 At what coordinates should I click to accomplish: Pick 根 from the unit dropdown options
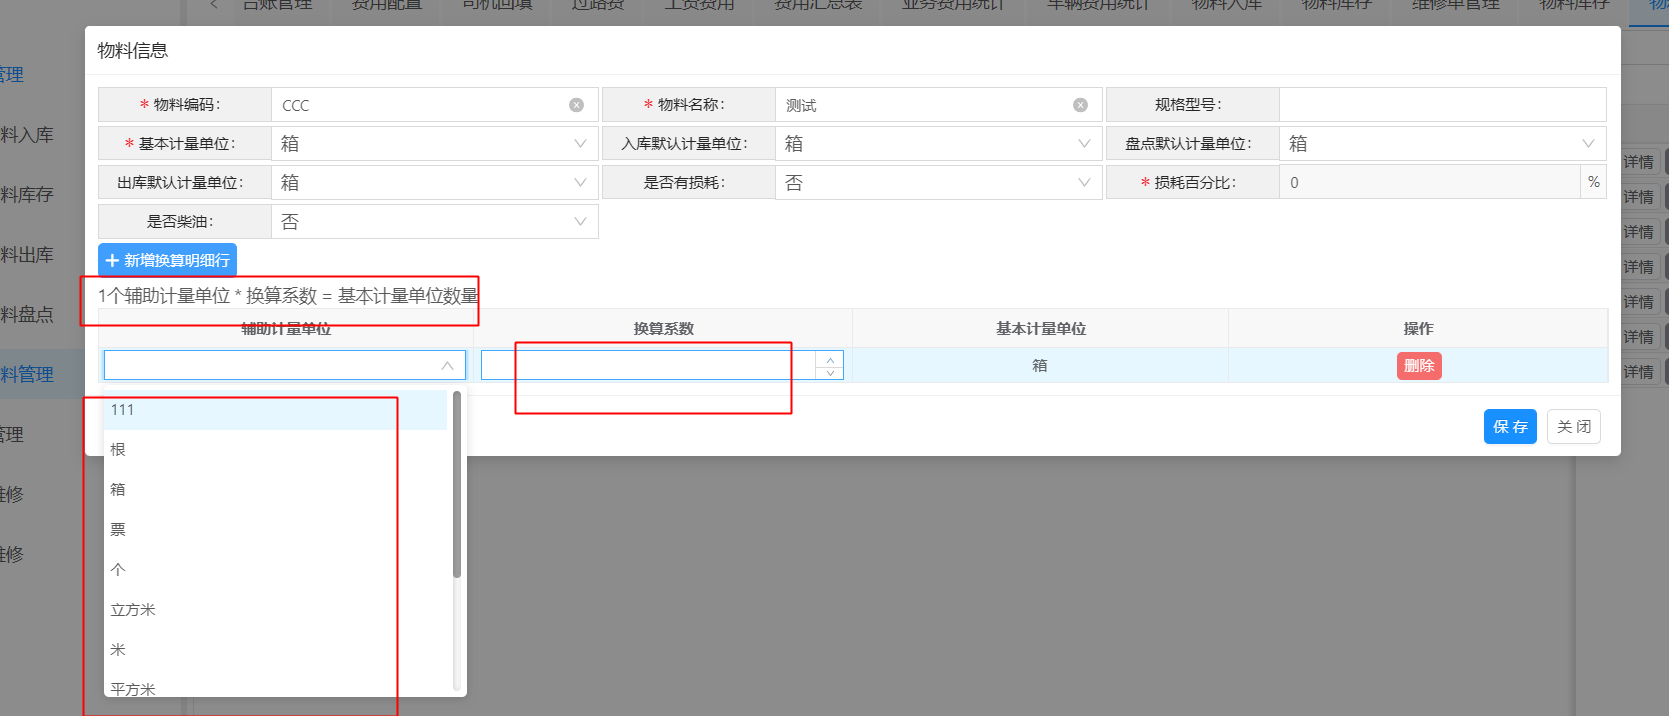(x=275, y=450)
